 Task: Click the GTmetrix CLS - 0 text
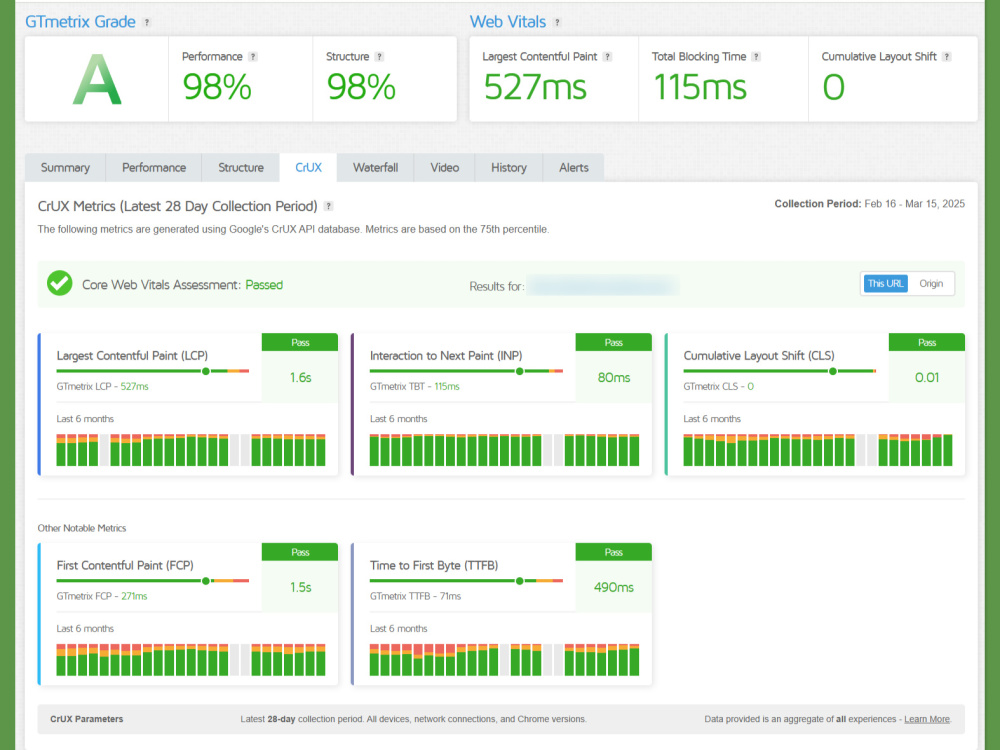click(719, 386)
